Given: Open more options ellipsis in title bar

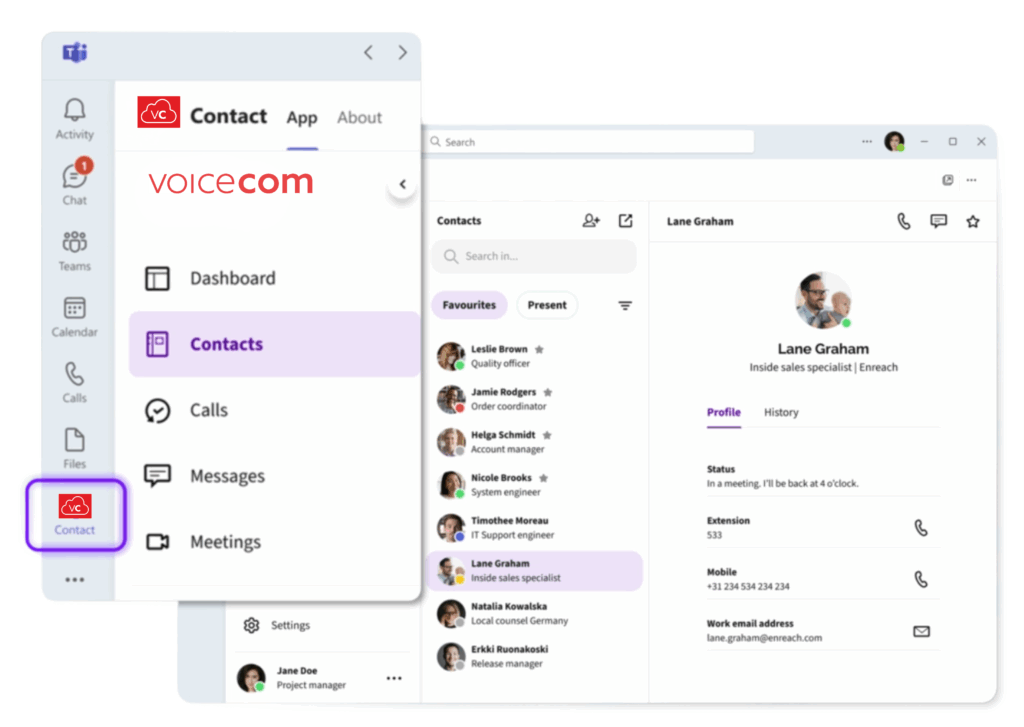Looking at the screenshot, I should coord(867,141).
